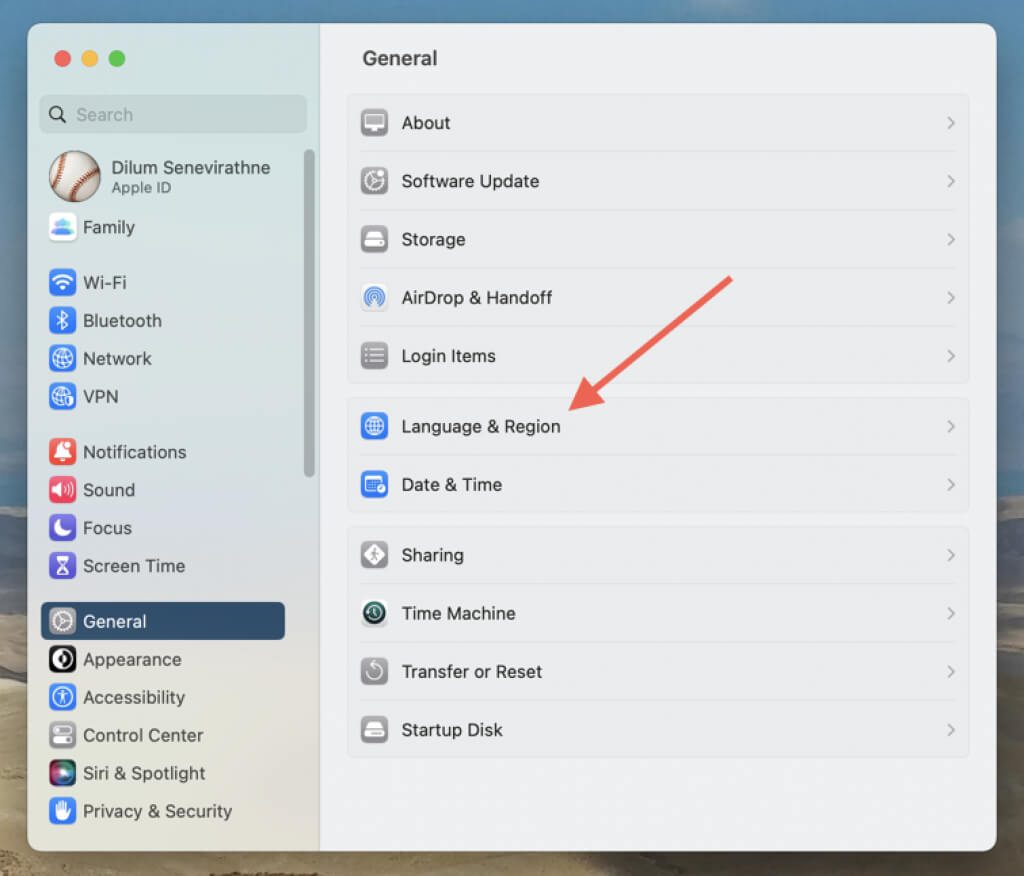Viewport: 1024px width, 876px height.
Task: Click the Network globe sidebar icon
Action: click(x=62, y=358)
